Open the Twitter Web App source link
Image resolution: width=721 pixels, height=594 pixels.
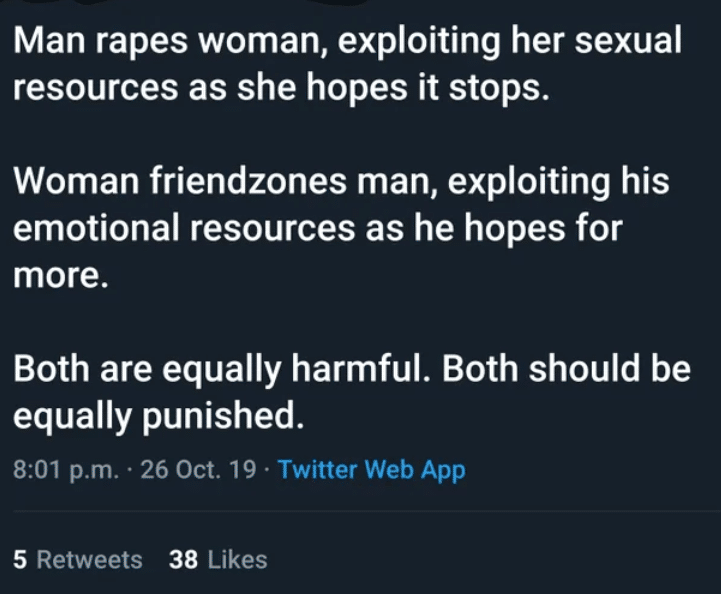pos(372,470)
